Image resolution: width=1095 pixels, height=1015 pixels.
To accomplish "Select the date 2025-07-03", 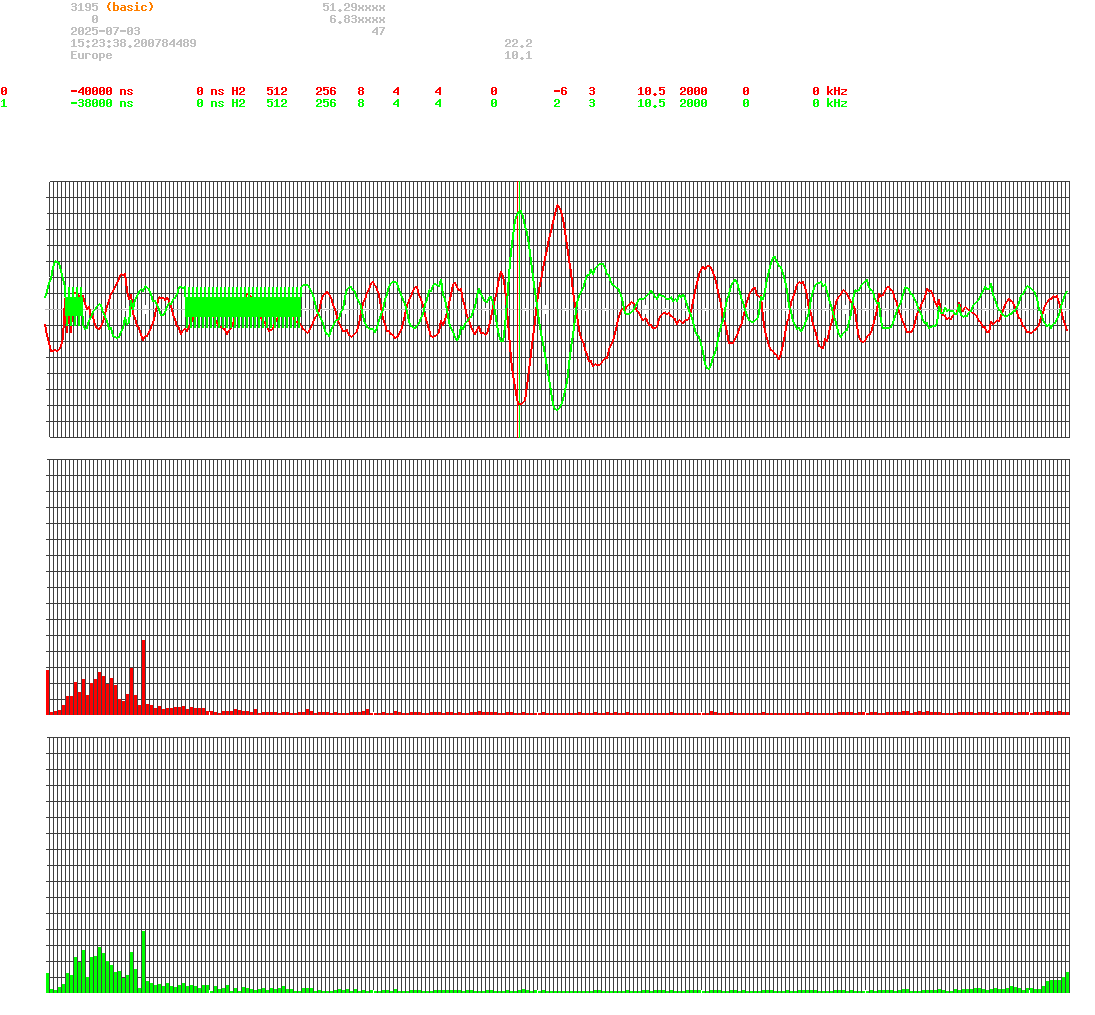I will click(x=105, y=31).
